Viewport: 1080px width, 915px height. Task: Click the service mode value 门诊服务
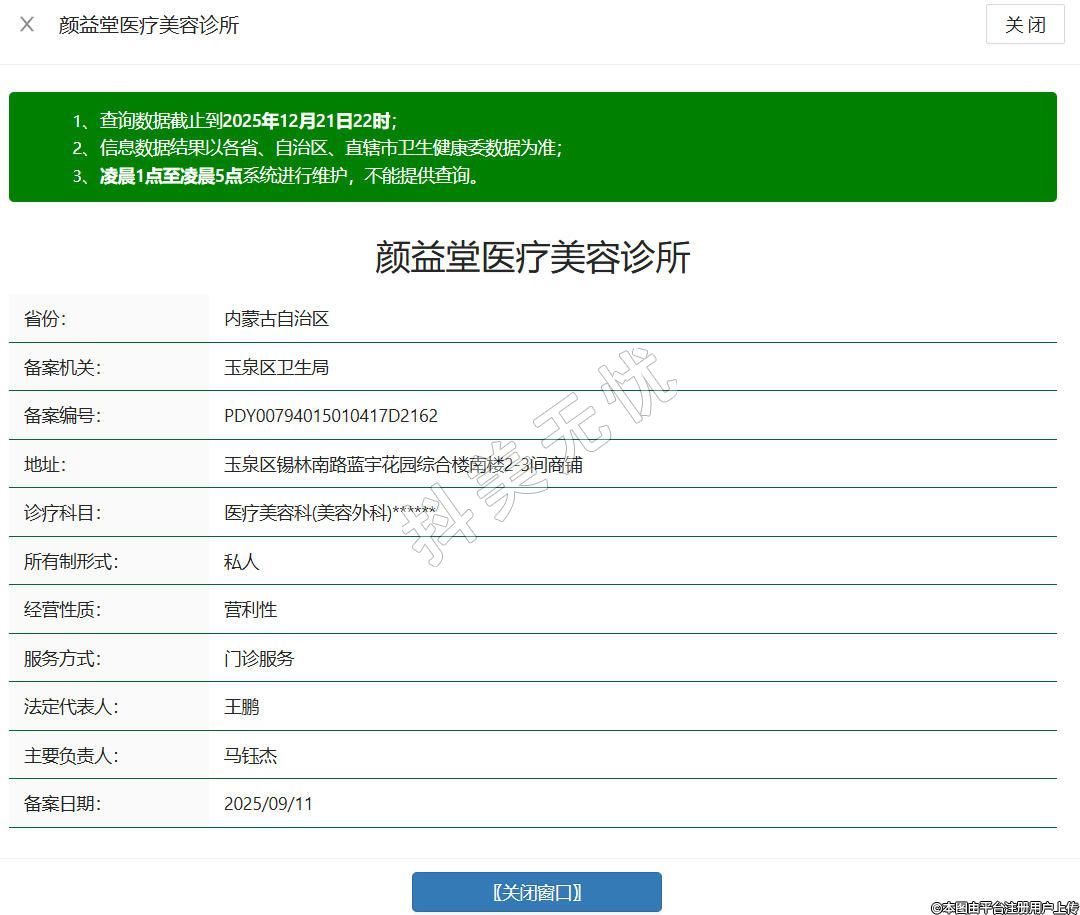click(259, 659)
